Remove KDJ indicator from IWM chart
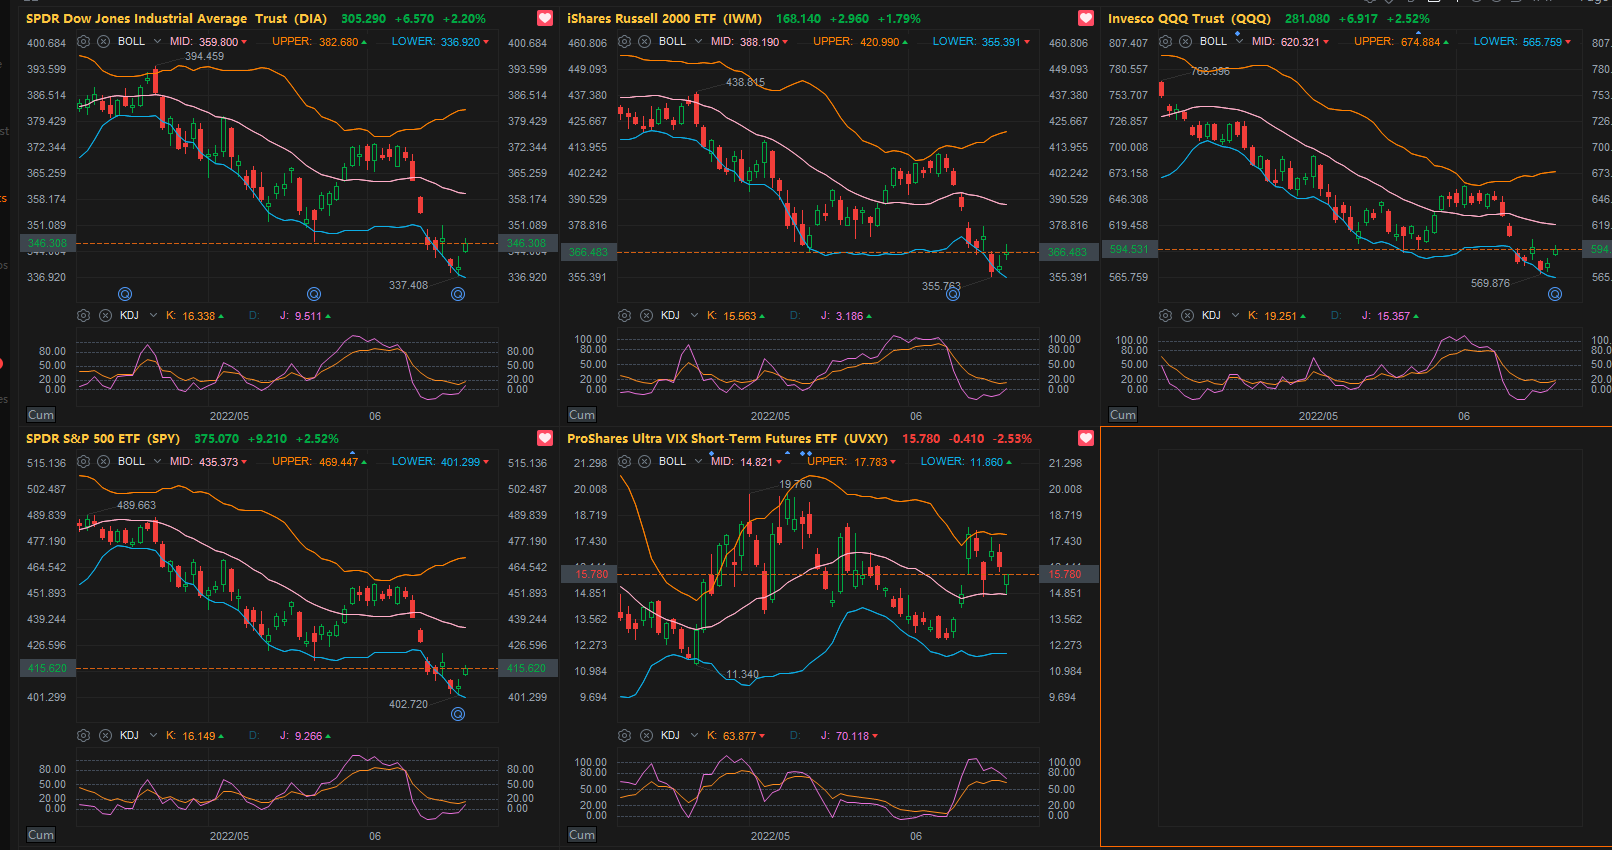This screenshot has width=1612, height=850. [647, 316]
